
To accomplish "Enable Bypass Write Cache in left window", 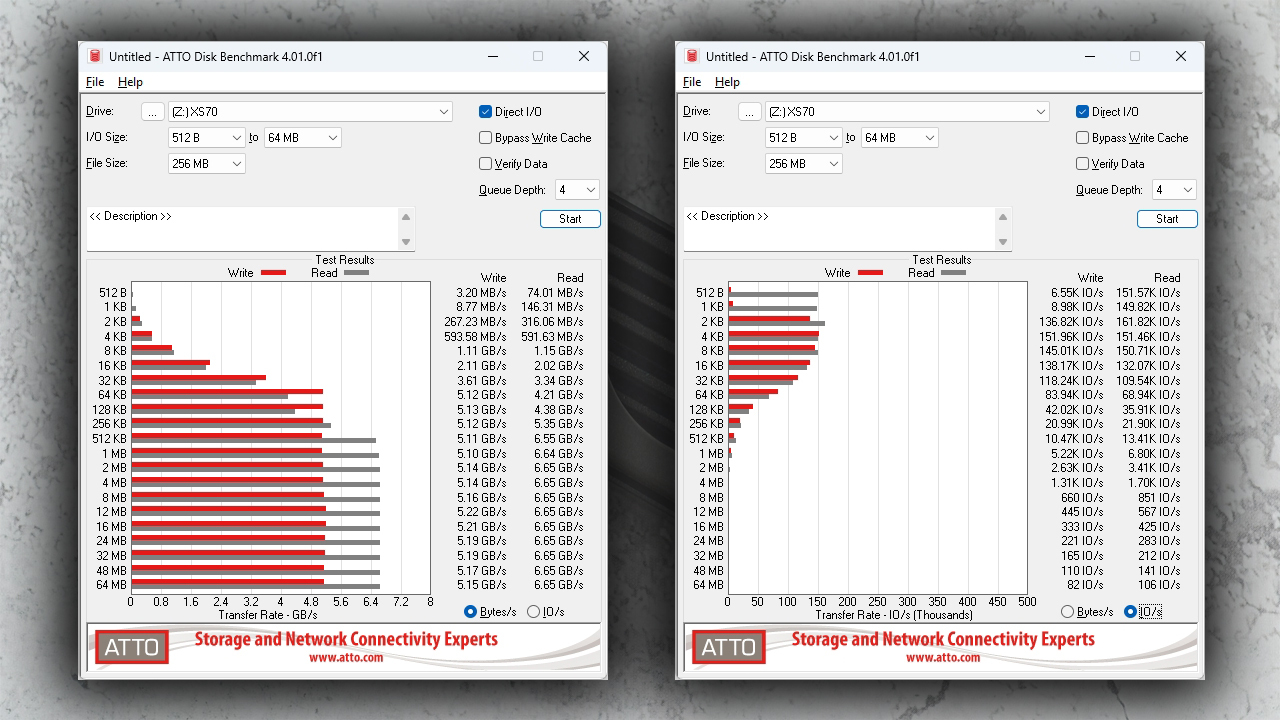I will (x=485, y=138).
